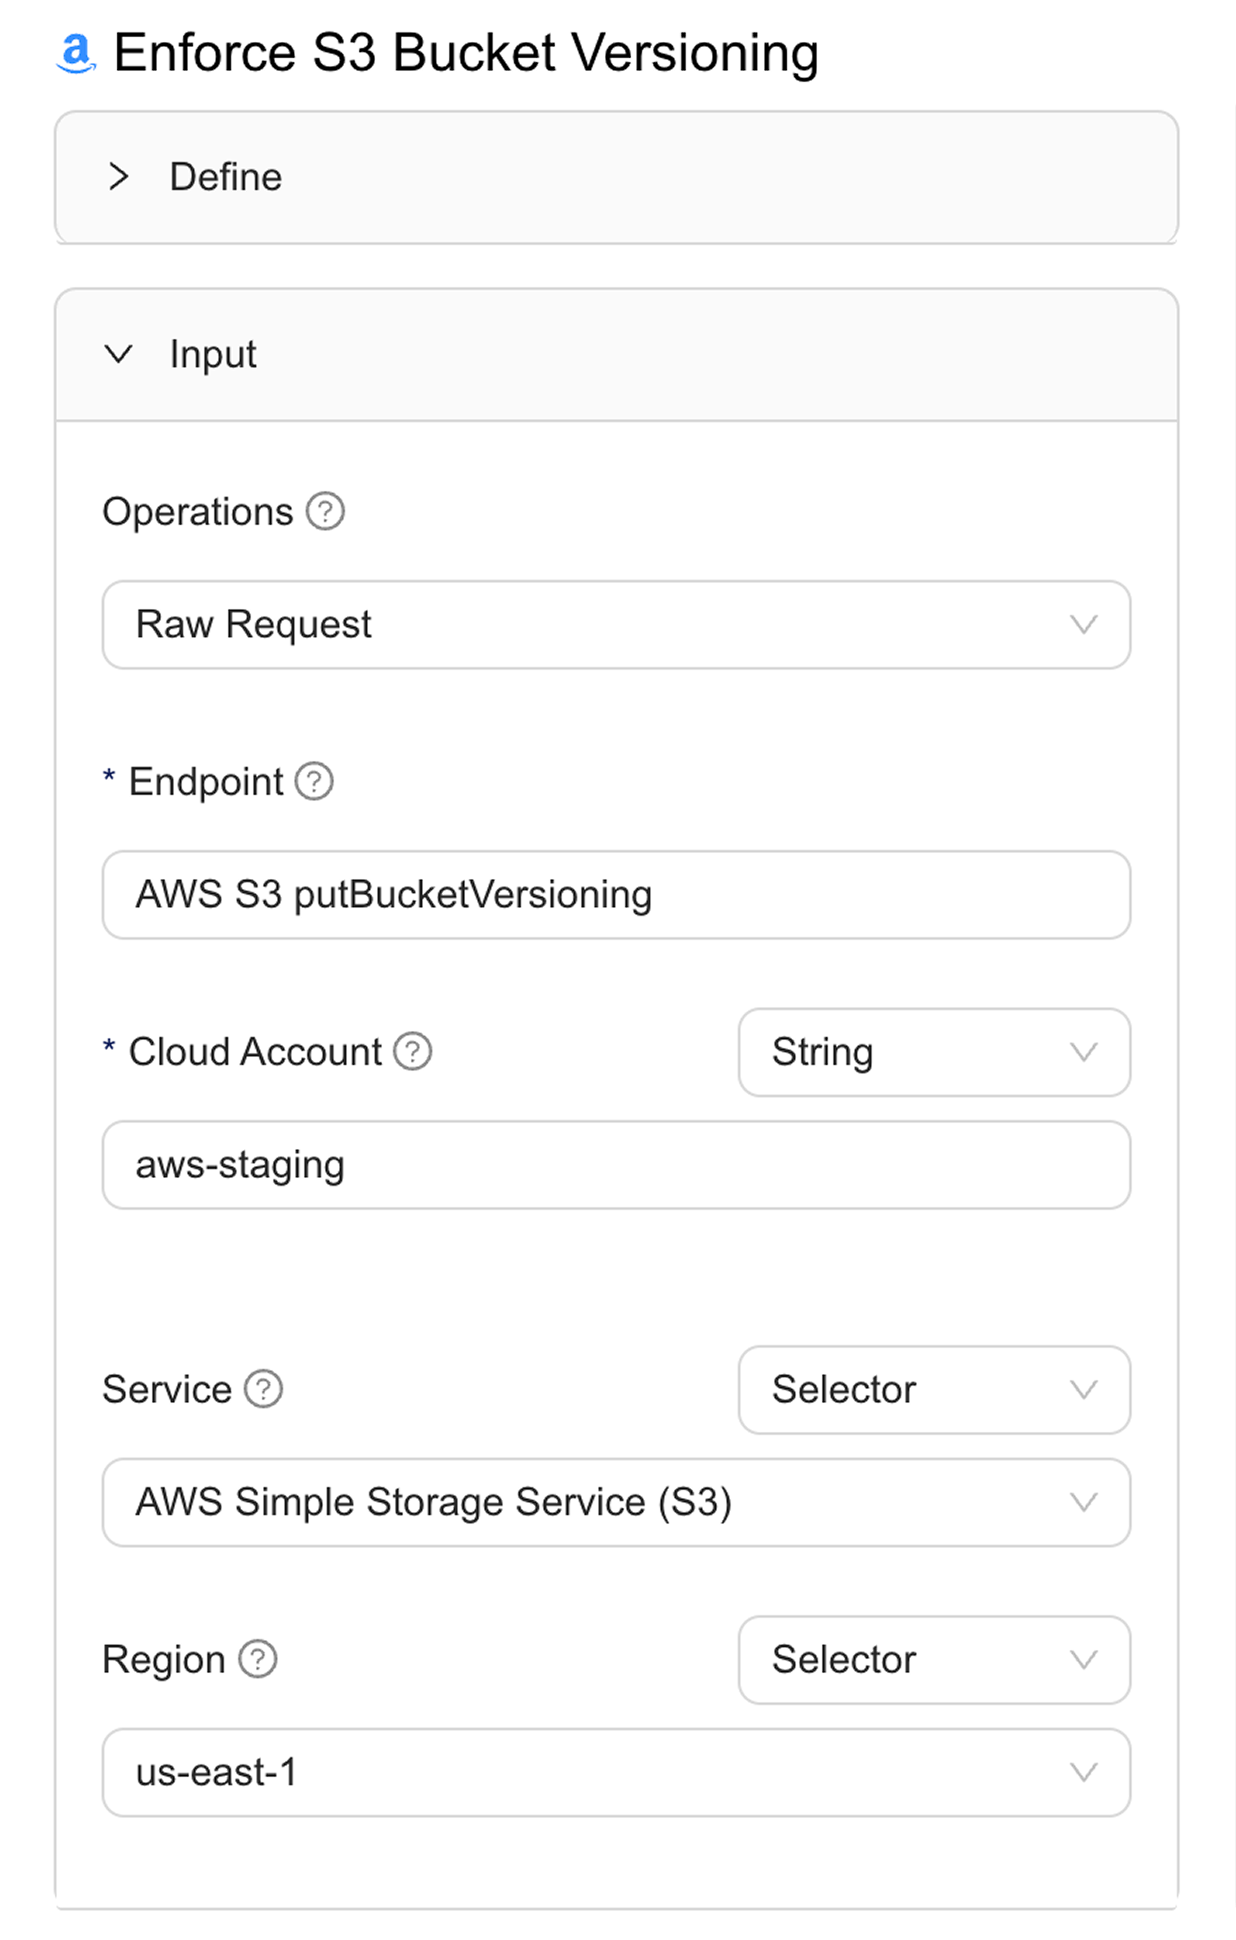1236x1940 pixels.
Task: Click the Region help question icon
Action: [258, 1659]
